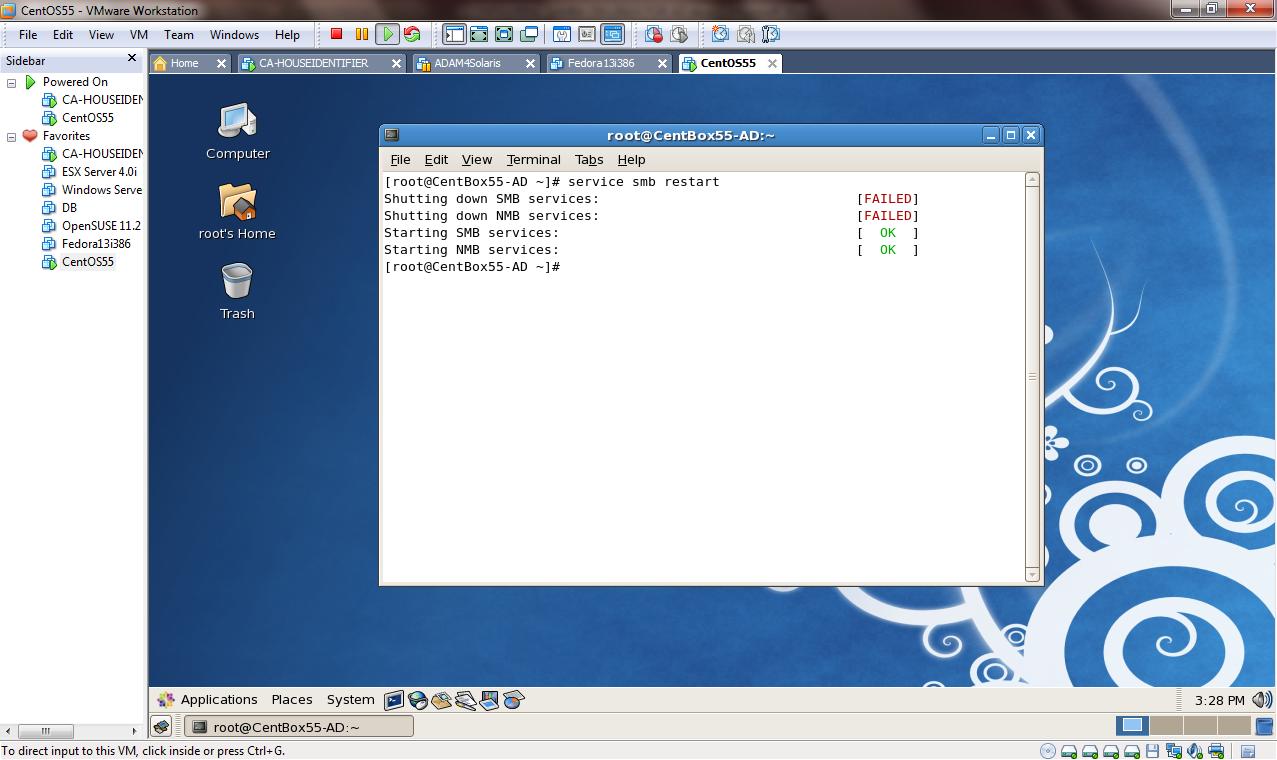Select ESX Server 4.0i in sidebar

pos(99,172)
